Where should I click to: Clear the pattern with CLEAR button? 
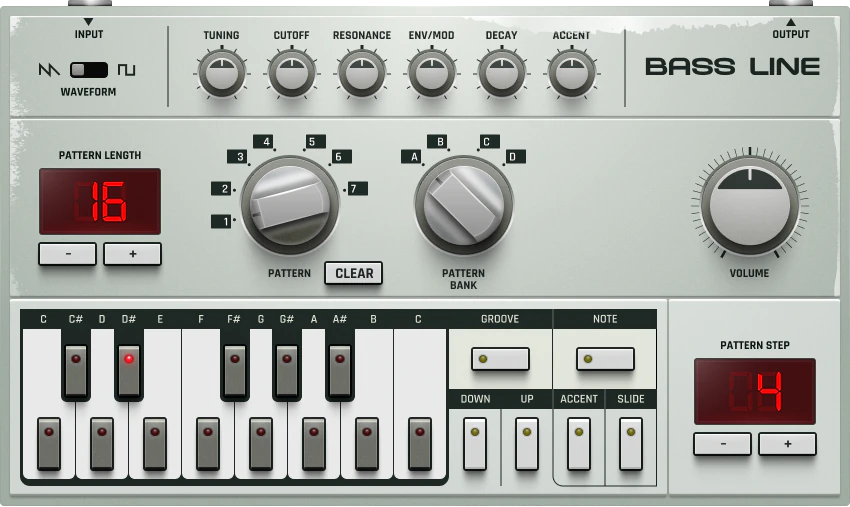tap(353, 273)
